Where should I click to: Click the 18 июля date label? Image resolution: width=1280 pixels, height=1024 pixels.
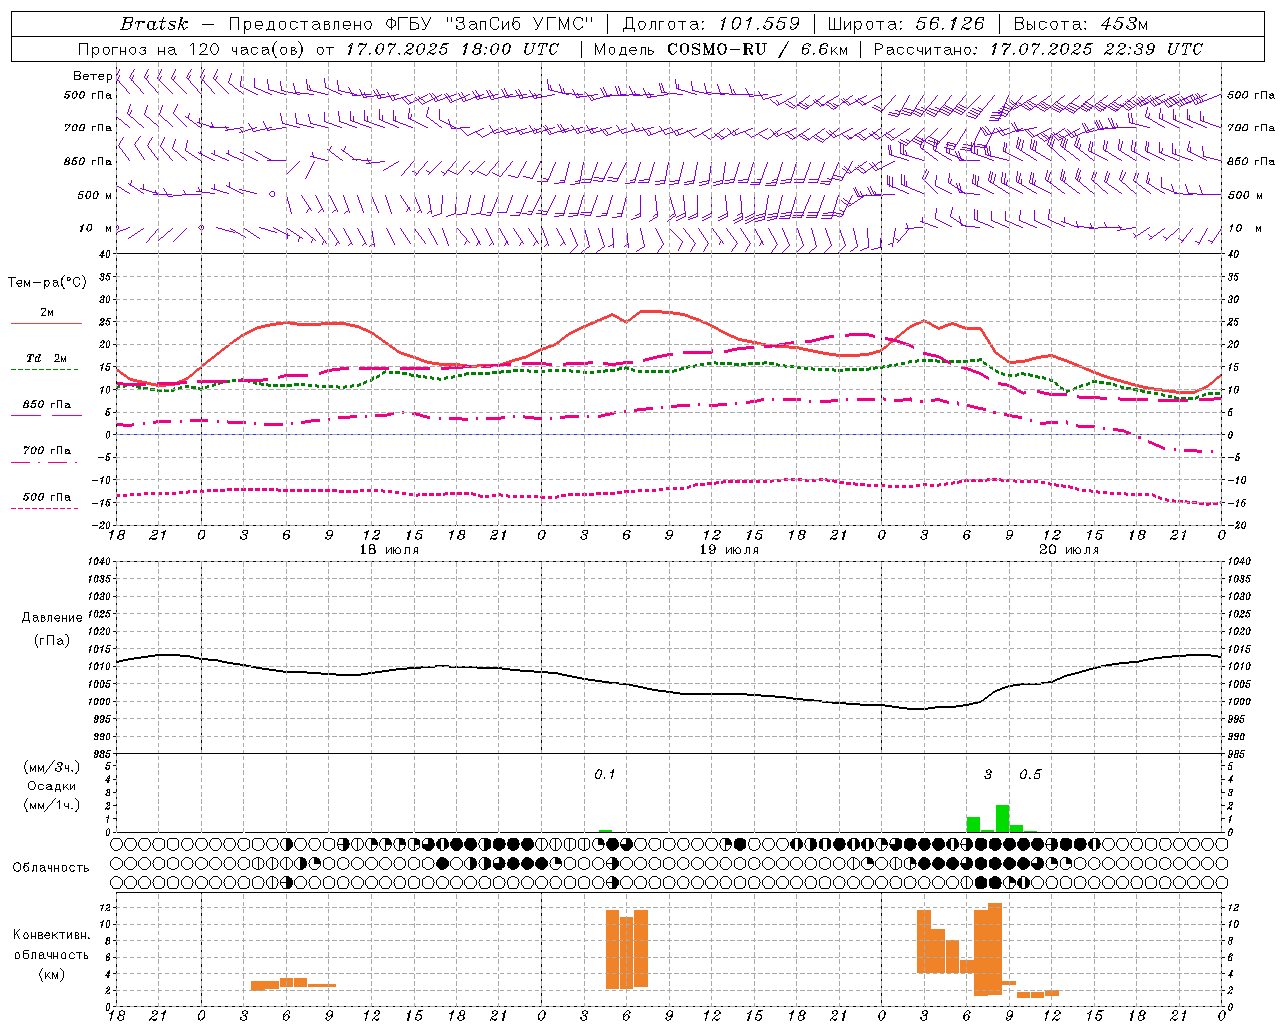click(x=389, y=550)
